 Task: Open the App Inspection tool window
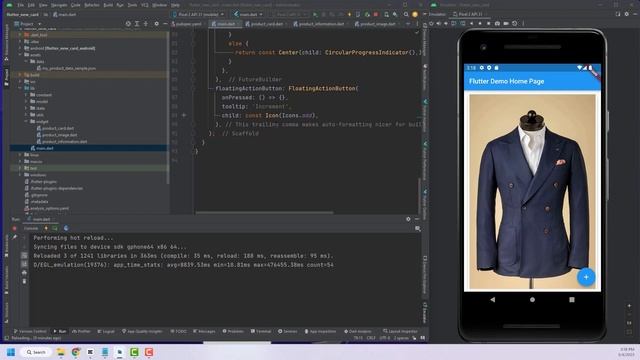[x=320, y=331]
